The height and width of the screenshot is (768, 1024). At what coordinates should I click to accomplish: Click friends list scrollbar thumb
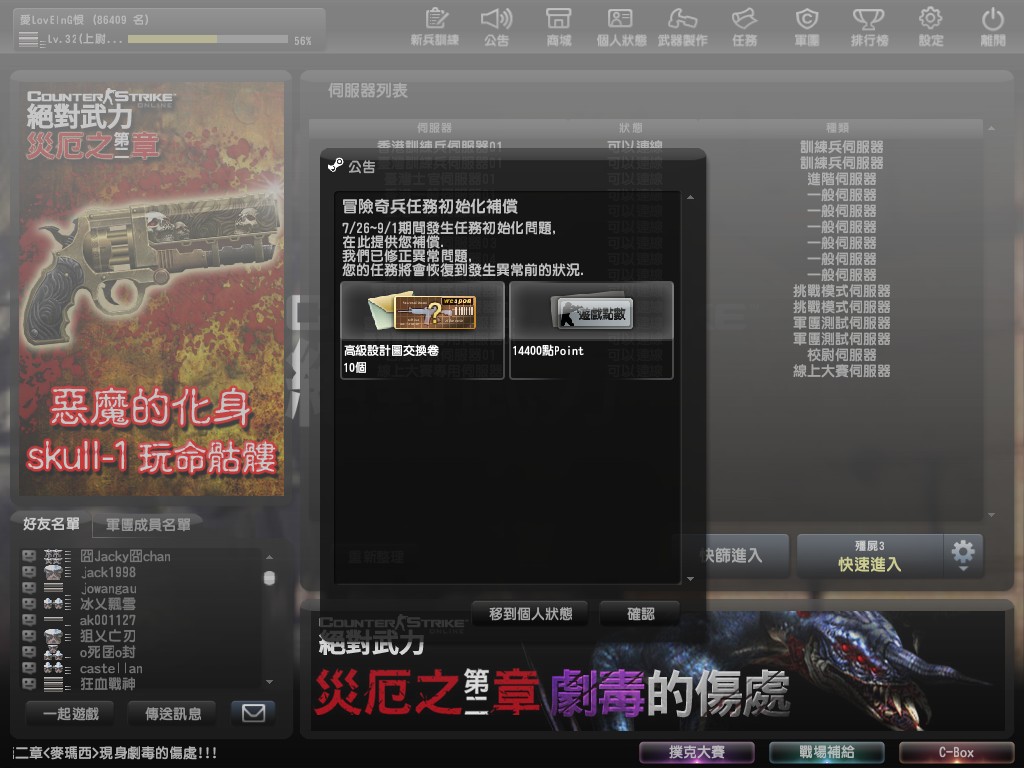pos(269,578)
